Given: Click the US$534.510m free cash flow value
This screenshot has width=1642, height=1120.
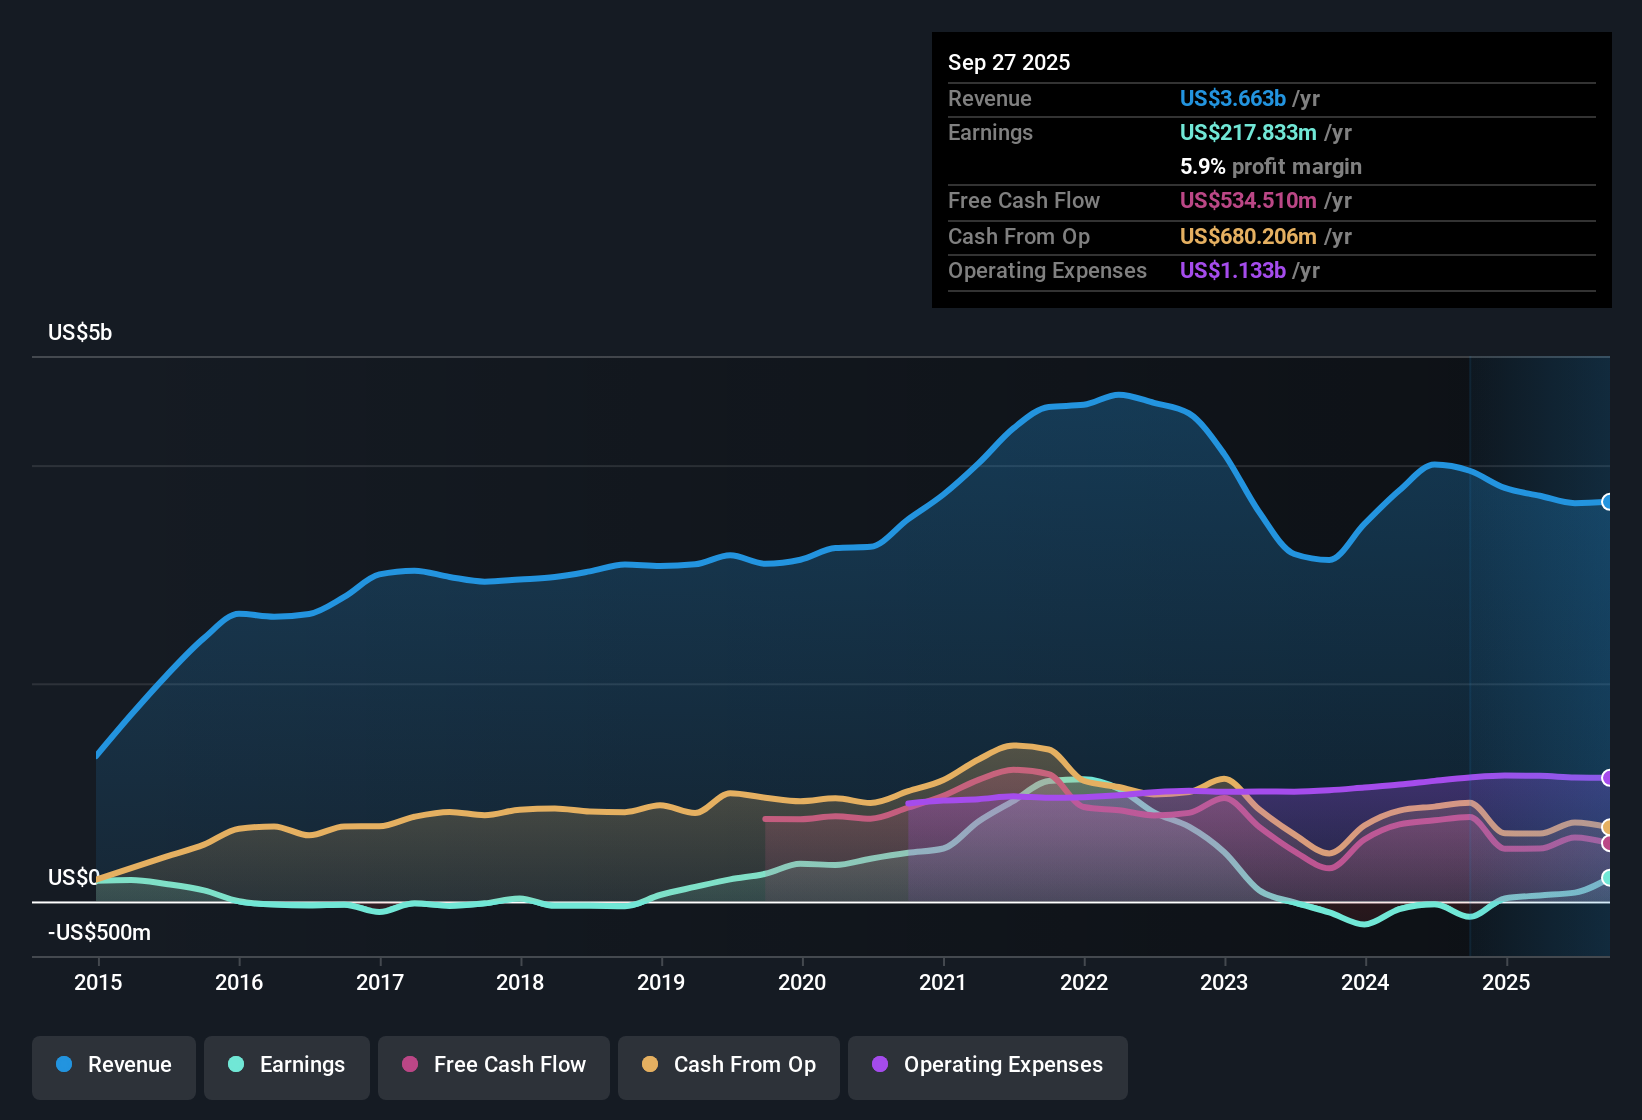Looking at the screenshot, I should tap(1248, 200).
